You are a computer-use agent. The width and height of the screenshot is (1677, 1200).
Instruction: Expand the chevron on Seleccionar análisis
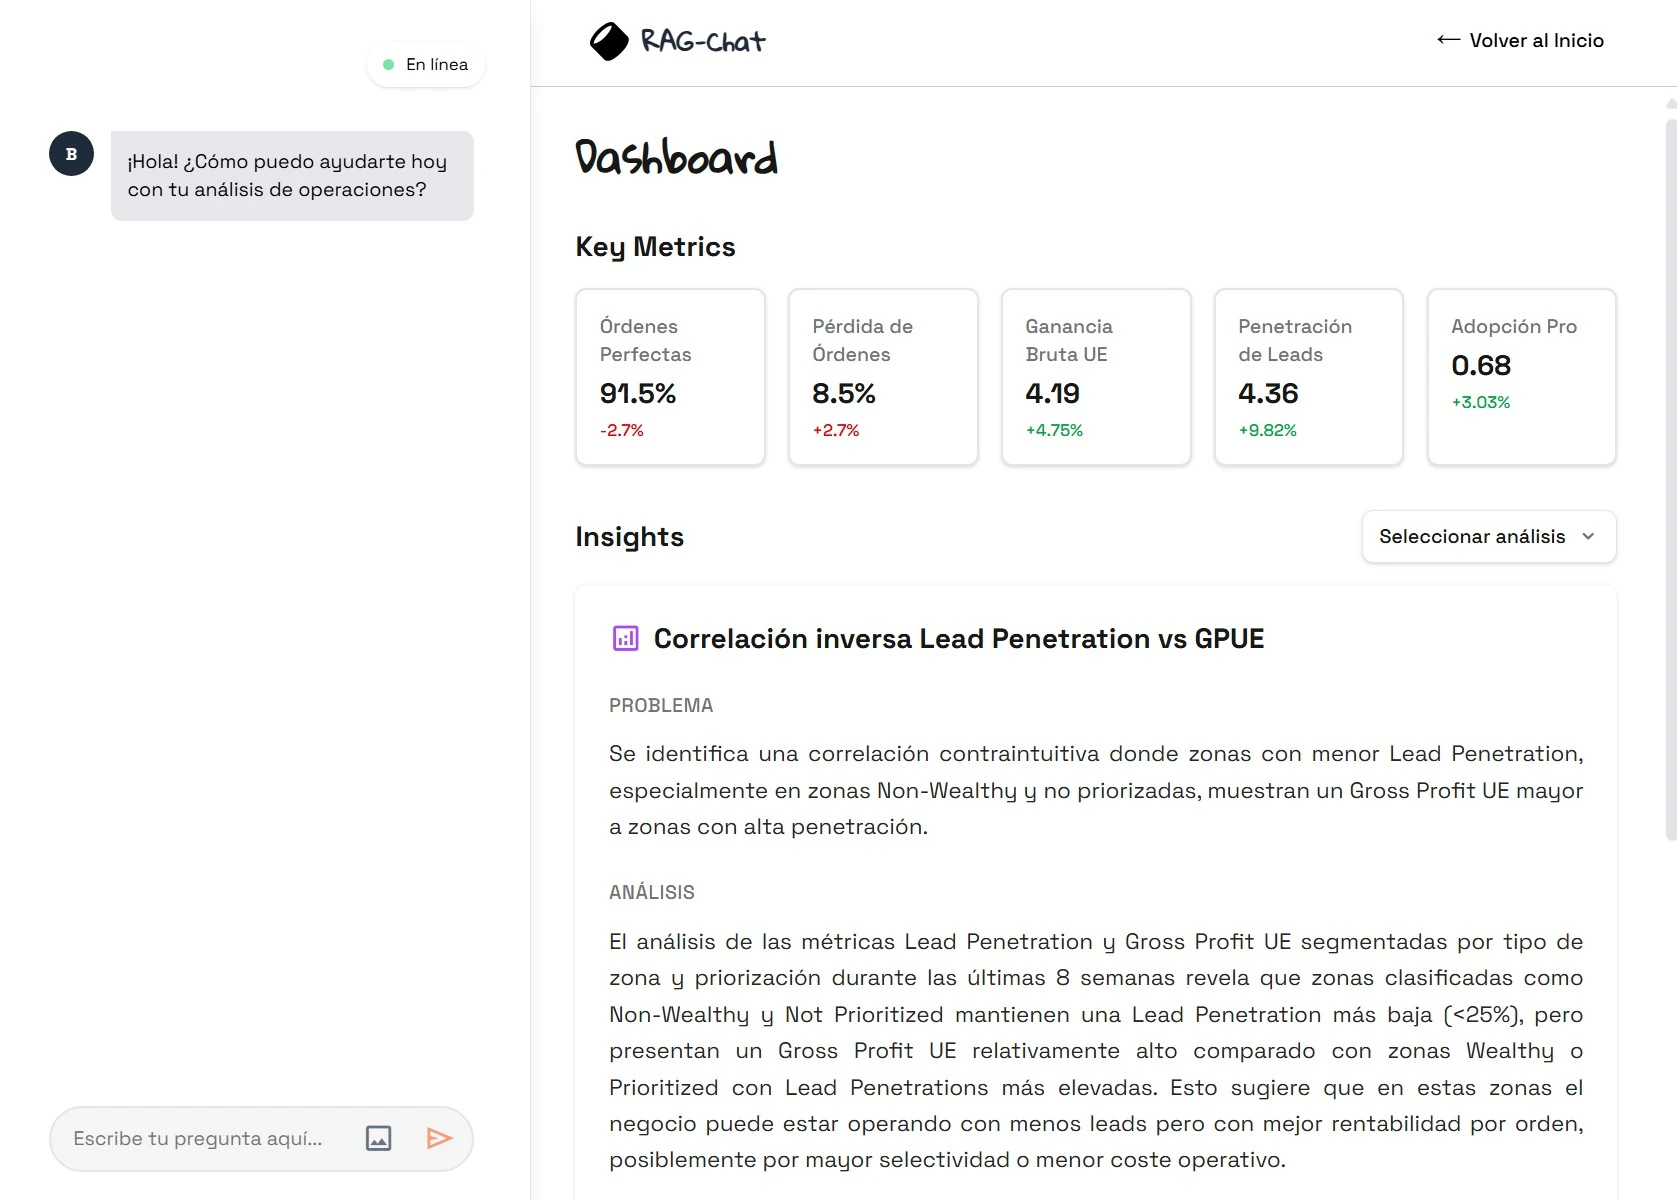coord(1586,536)
